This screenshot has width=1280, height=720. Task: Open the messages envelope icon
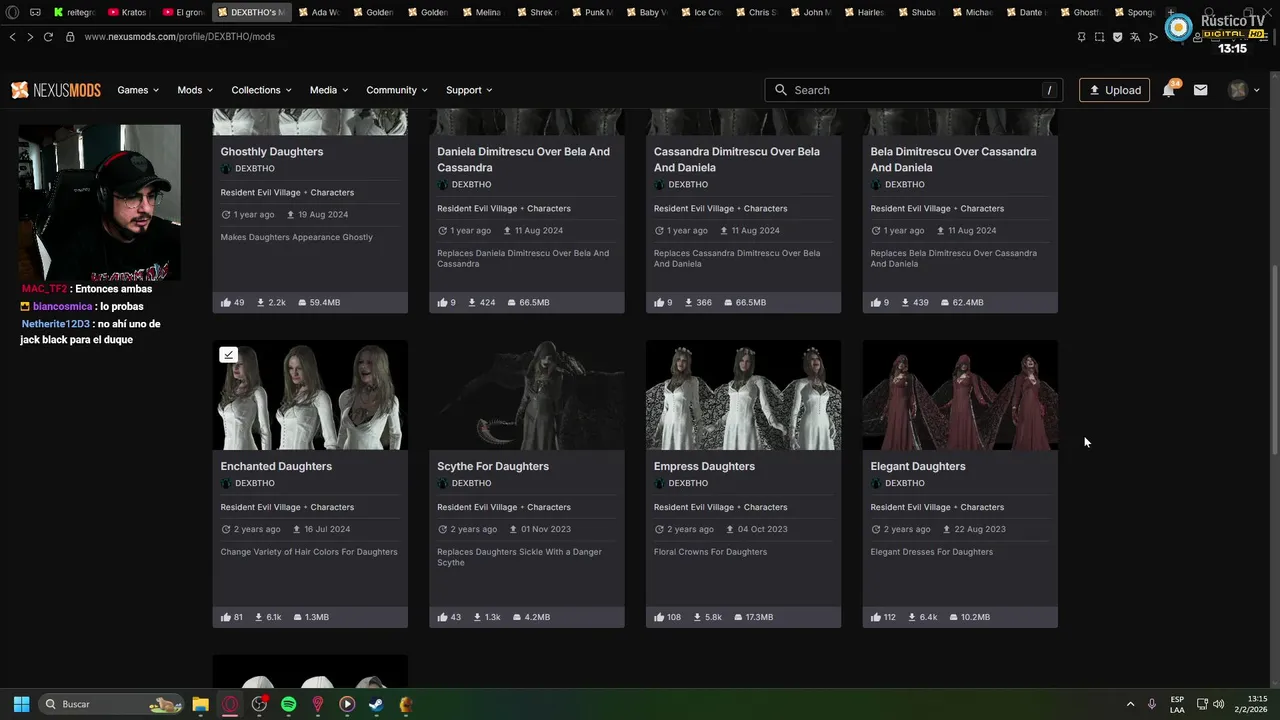1201,90
